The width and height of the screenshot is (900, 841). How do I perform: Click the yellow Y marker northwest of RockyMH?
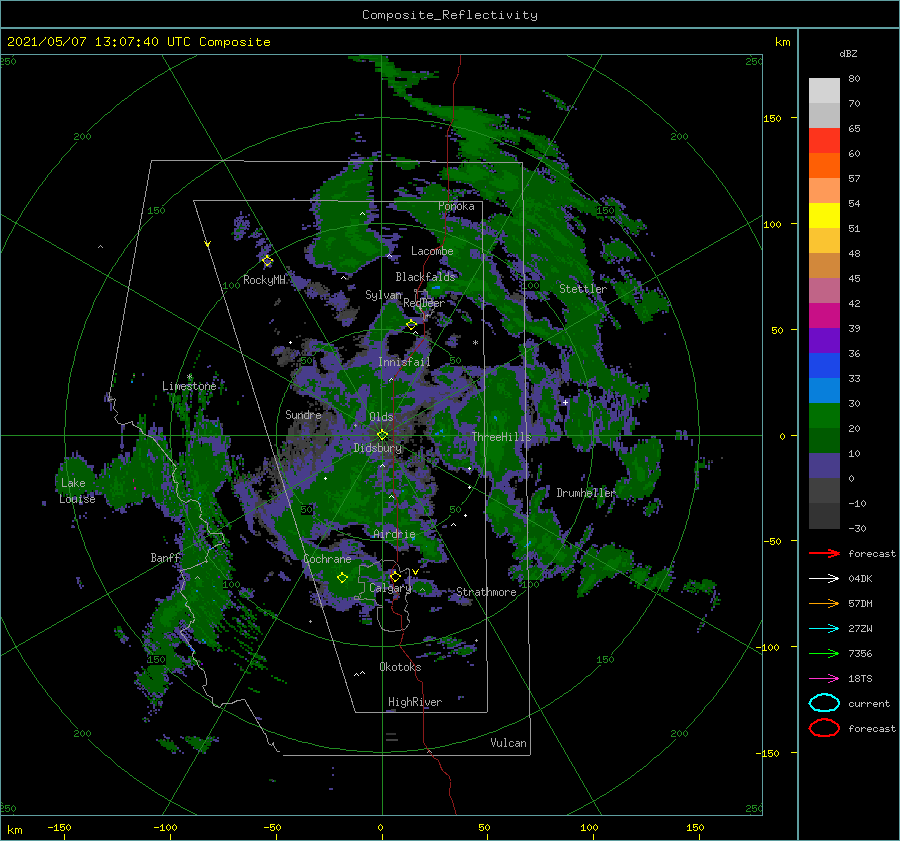[x=208, y=244]
